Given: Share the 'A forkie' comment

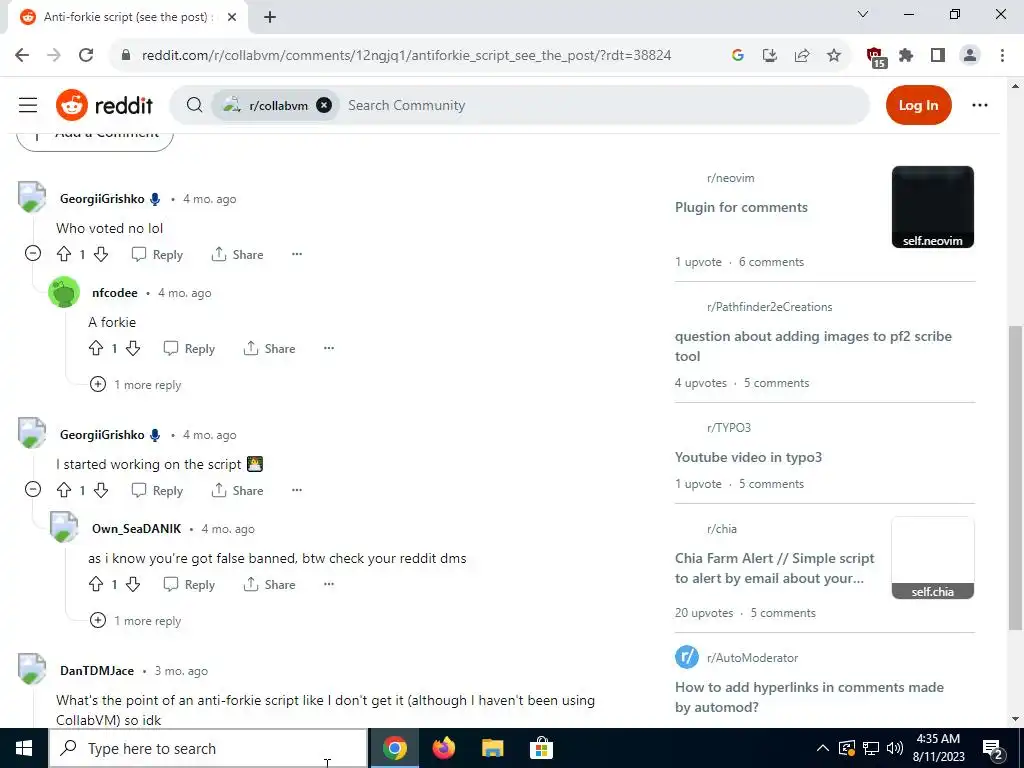Looking at the screenshot, I should click(x=270, y=349).
